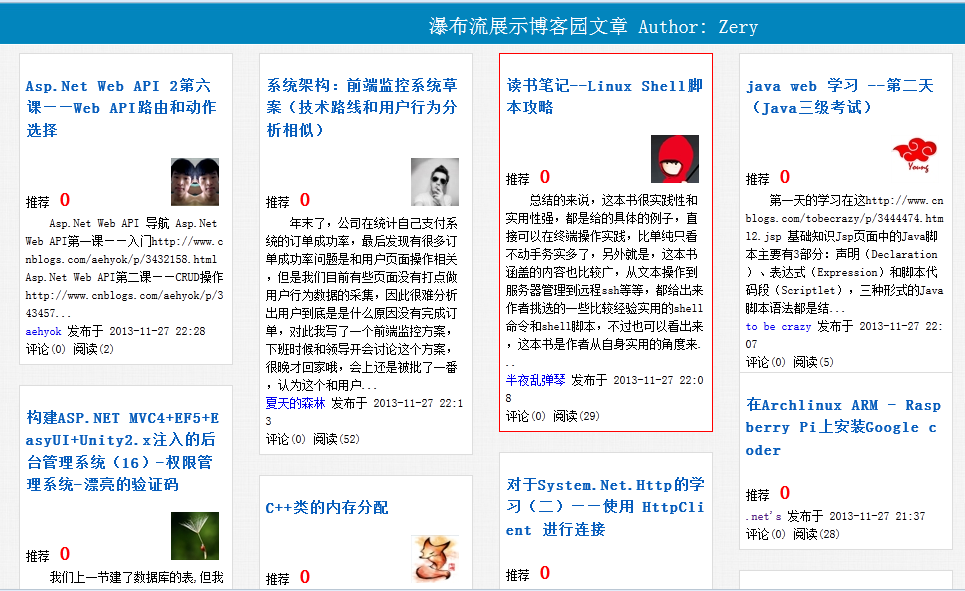Screen dimensions: 965x591
Task: Visit author aehyok's profile link
Action: (43, 331)
